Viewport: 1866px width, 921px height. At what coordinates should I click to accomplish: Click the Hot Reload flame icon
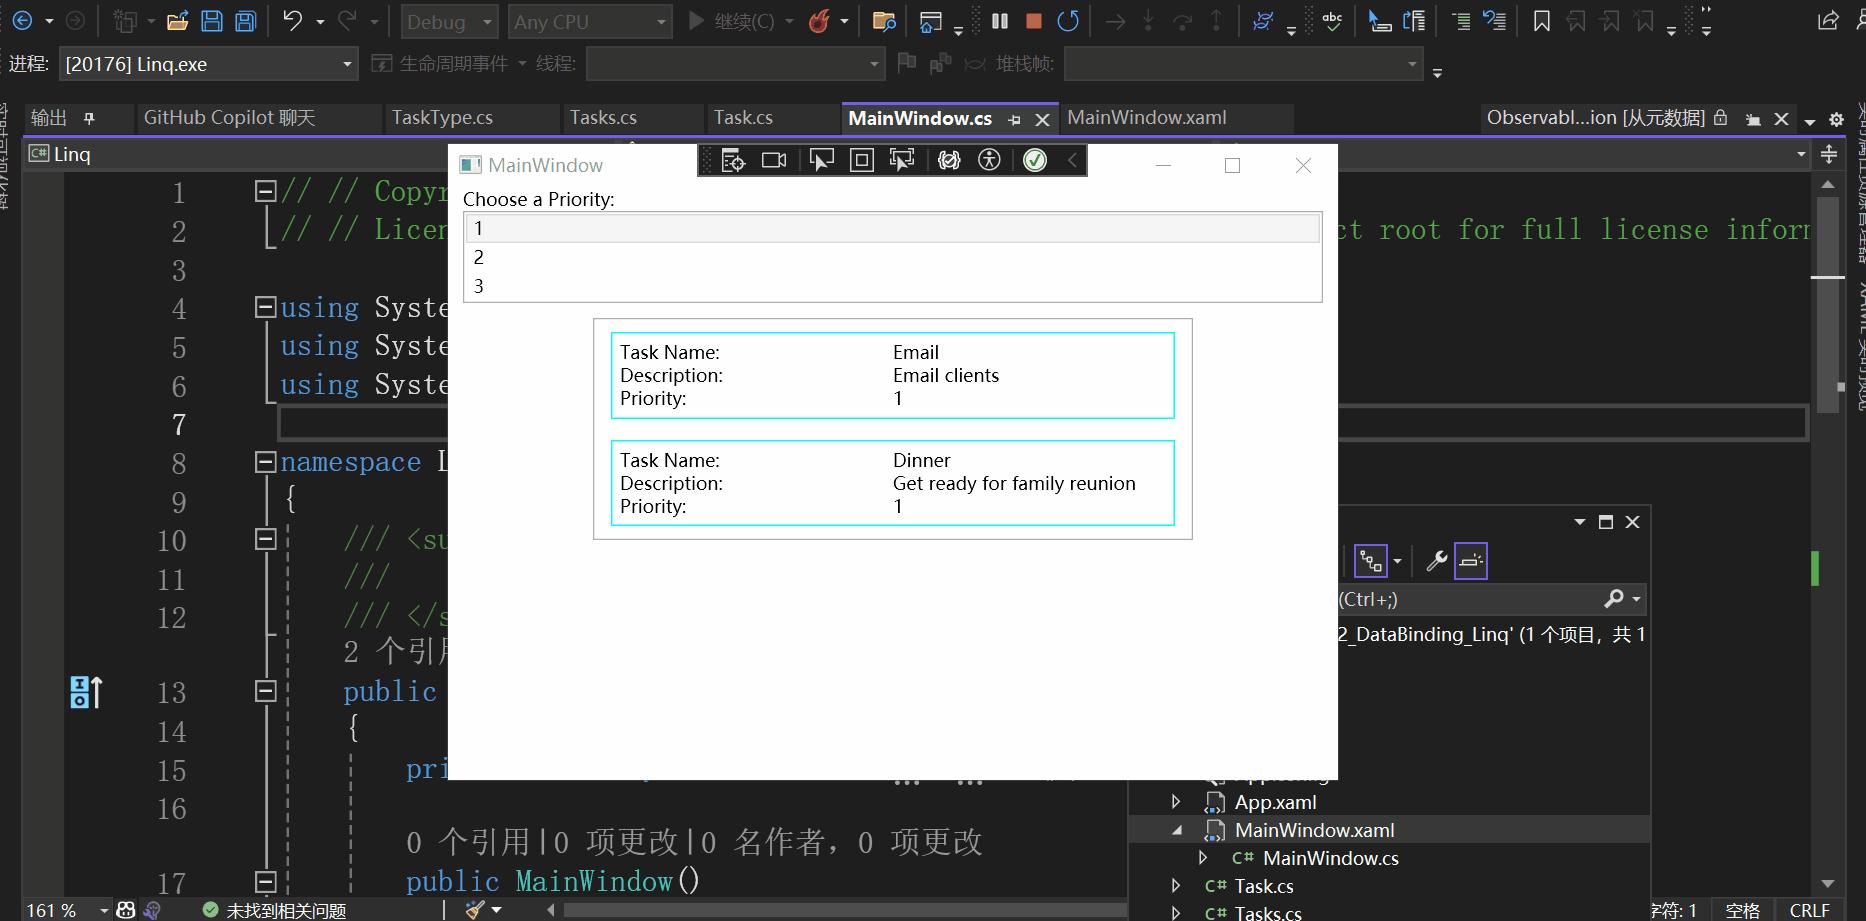tap(817, 21)
